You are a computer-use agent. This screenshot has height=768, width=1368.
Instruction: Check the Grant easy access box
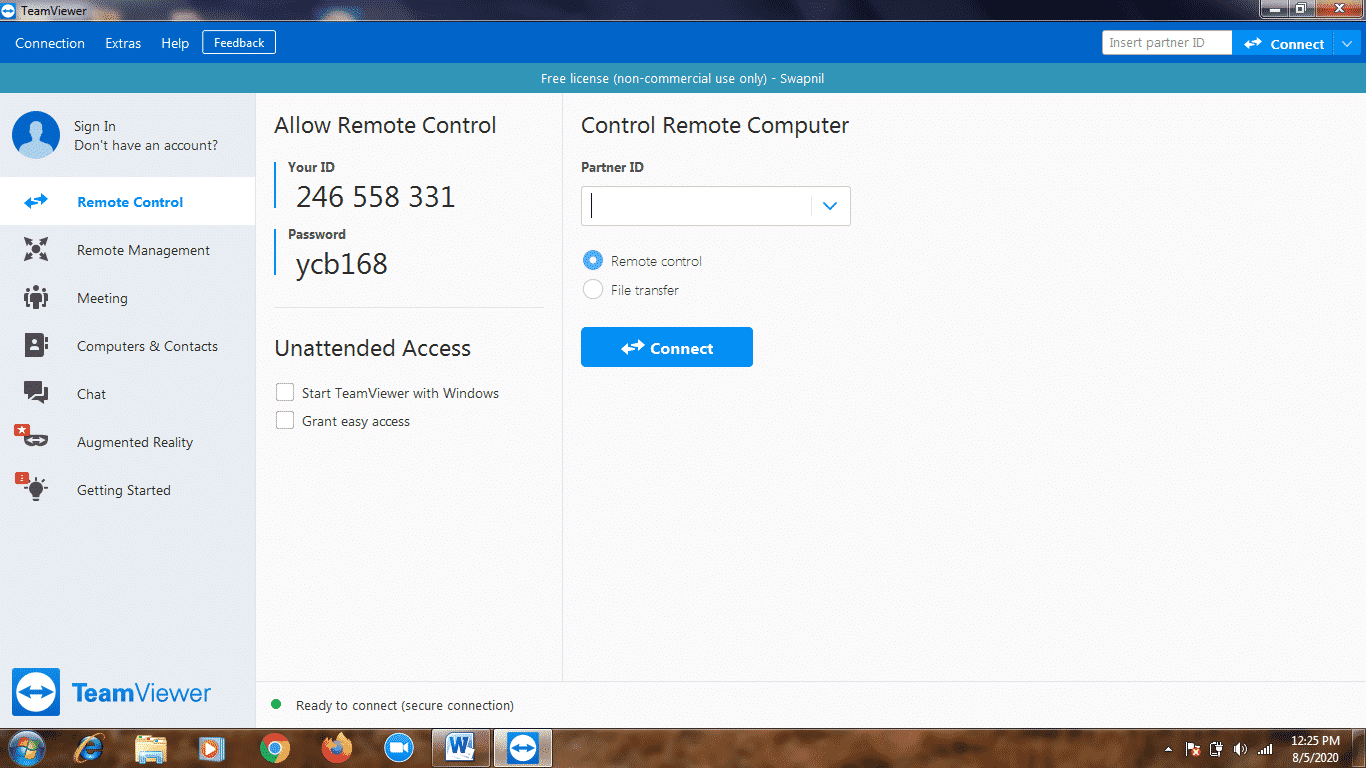pyautogui.click(x=285, y=421)
